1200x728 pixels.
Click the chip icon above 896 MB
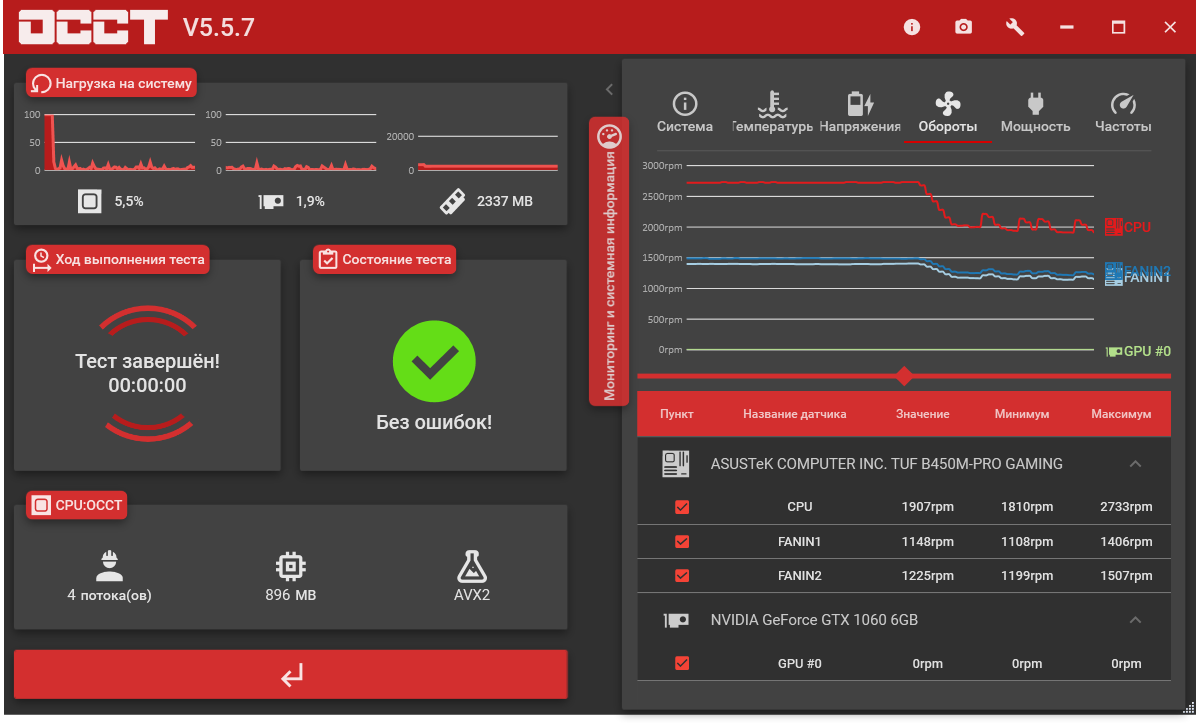click(290, 566)
